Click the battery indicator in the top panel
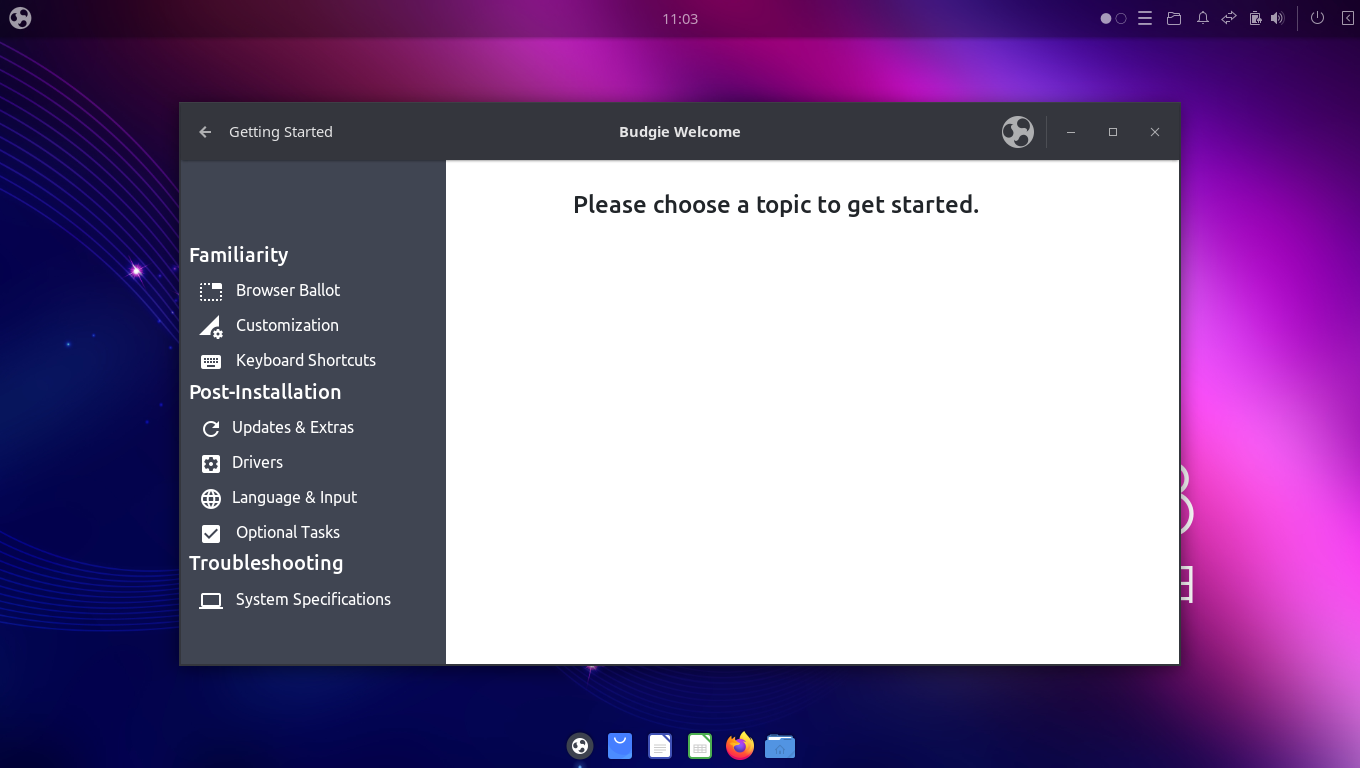Image resolution: width=1360 pixels, height=768 pixels. (1255, 18)
